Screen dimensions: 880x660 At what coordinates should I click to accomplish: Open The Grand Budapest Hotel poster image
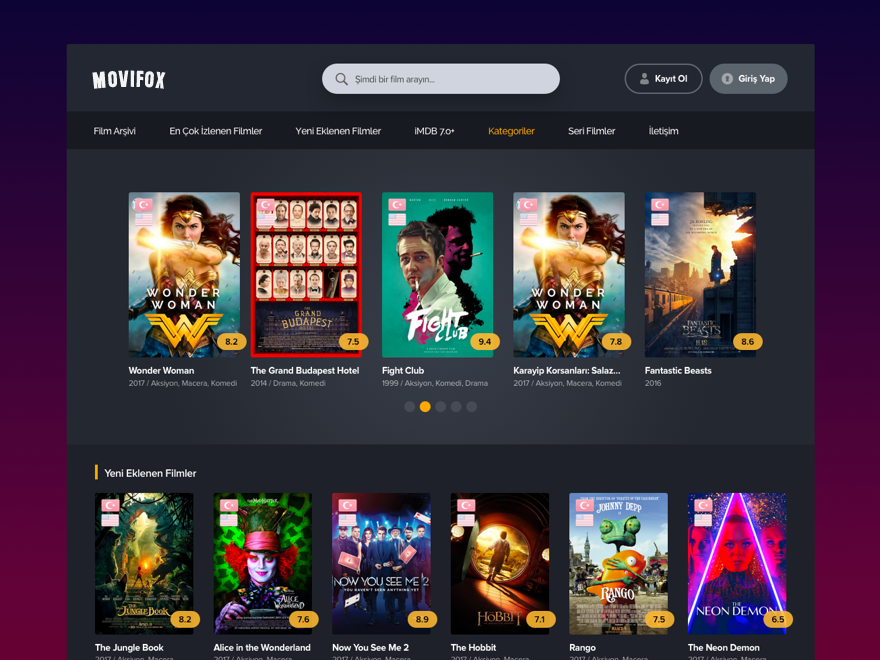(x=306, y=274)
